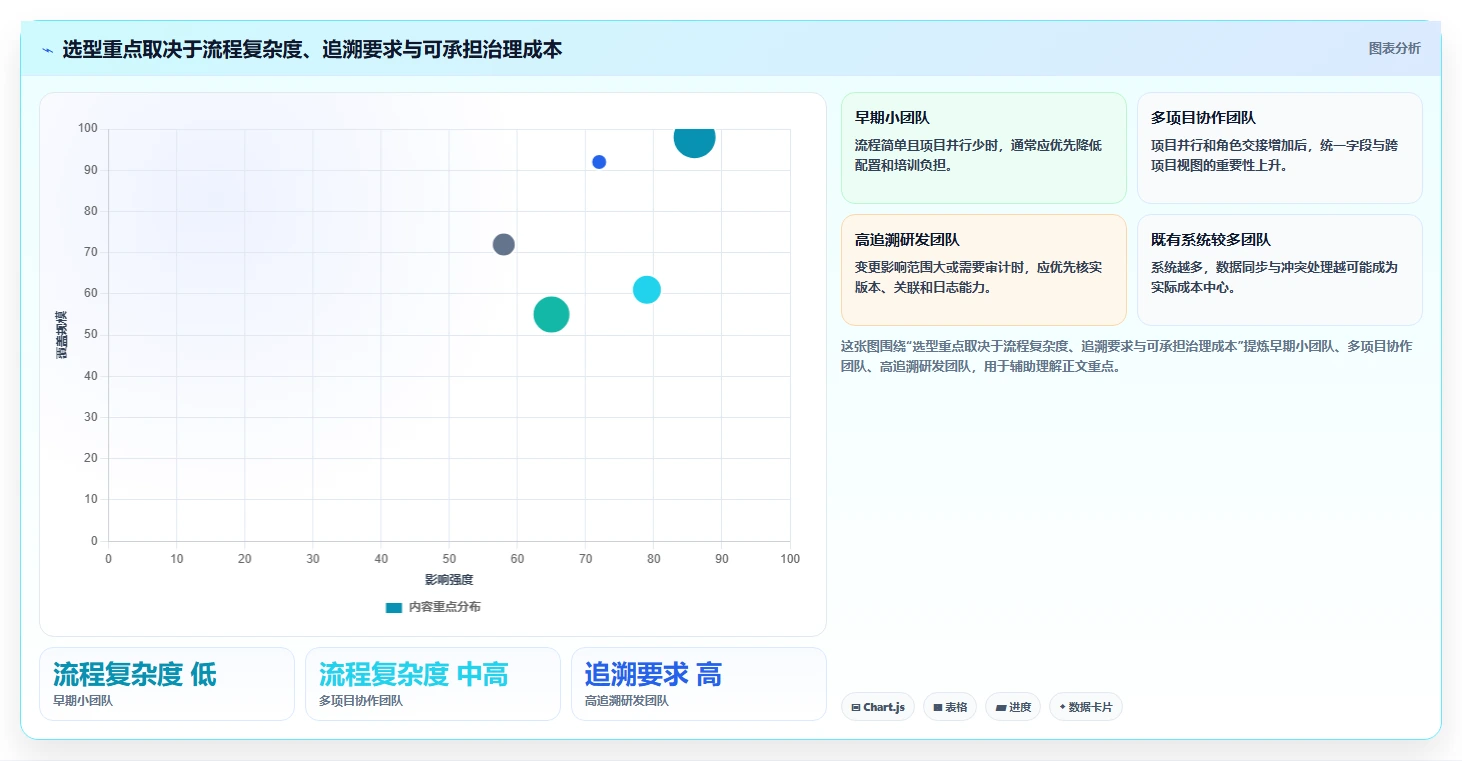Click the 追溯要求 高 stat card
1462x761 pixels.
tap(699, 684)
